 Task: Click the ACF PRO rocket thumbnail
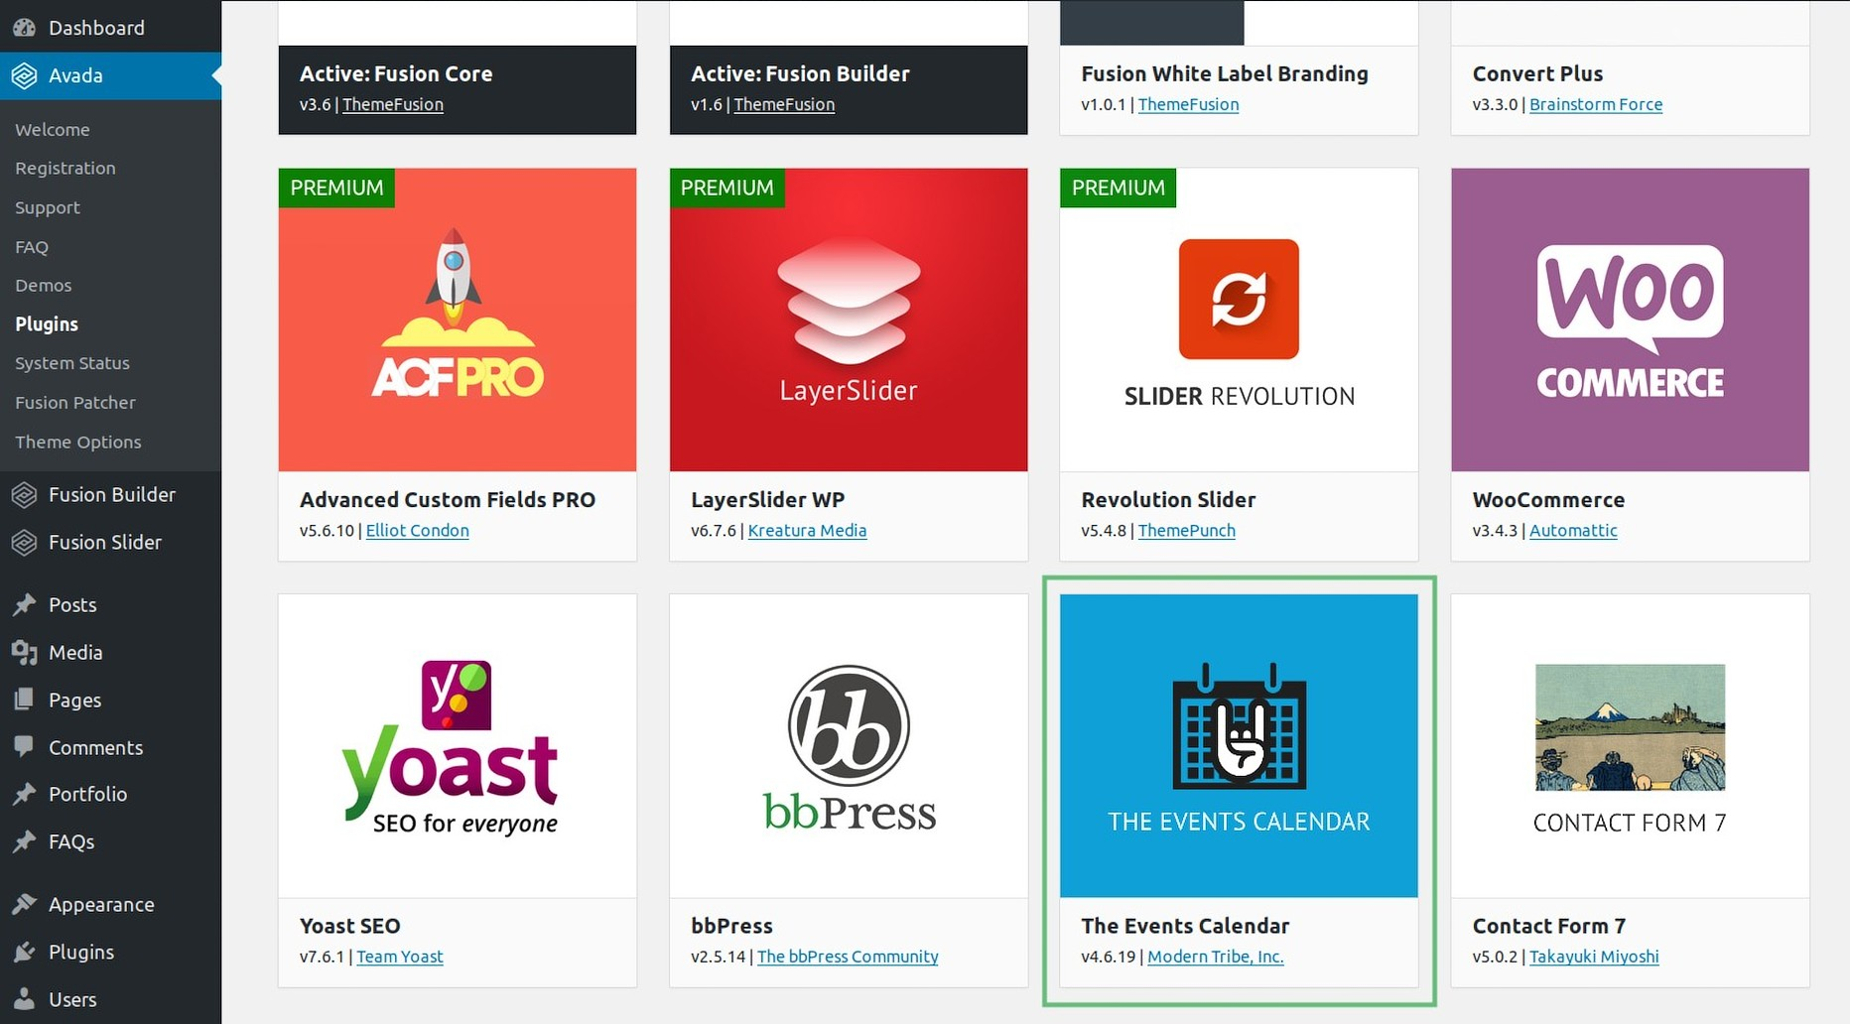pyautogui.click(x=457, y=319)
